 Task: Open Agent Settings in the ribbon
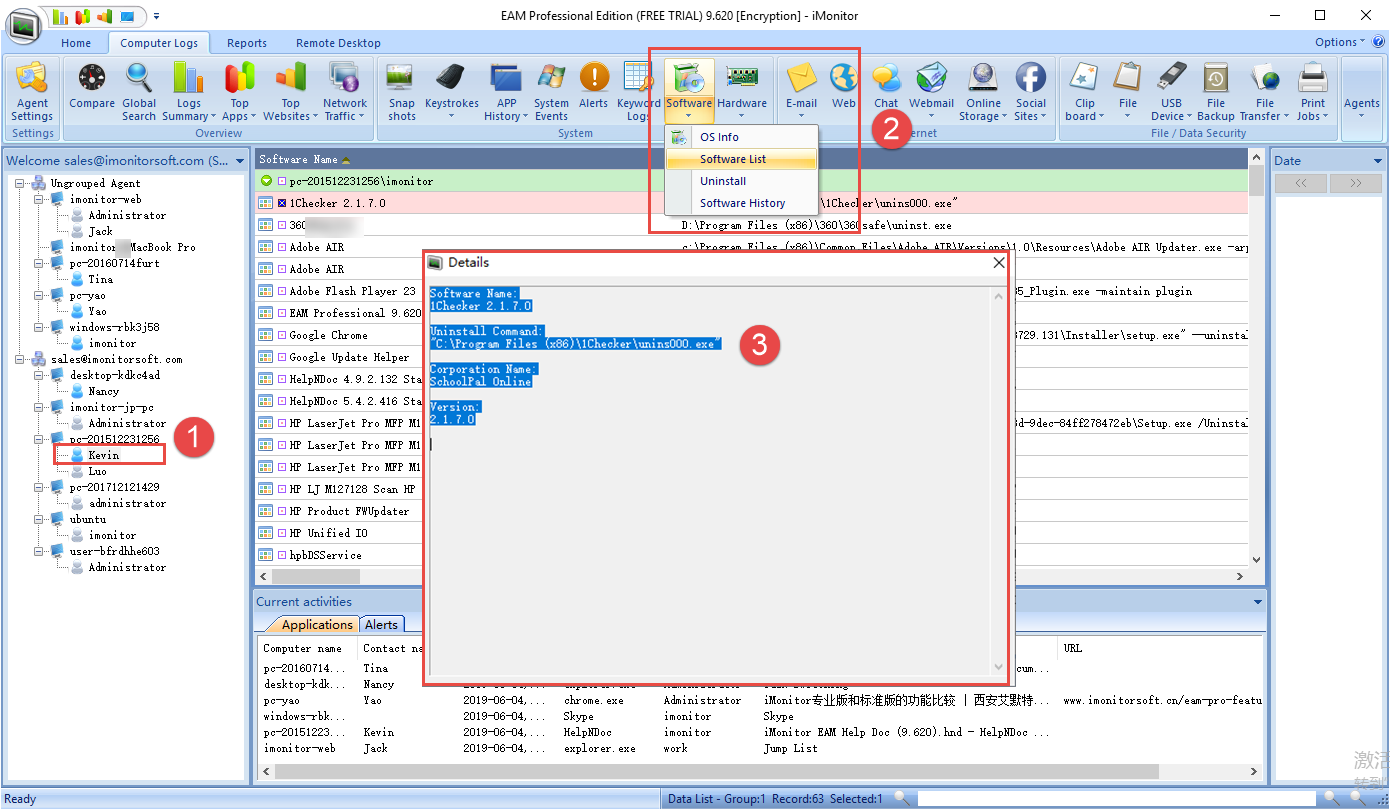pos(32,92)
